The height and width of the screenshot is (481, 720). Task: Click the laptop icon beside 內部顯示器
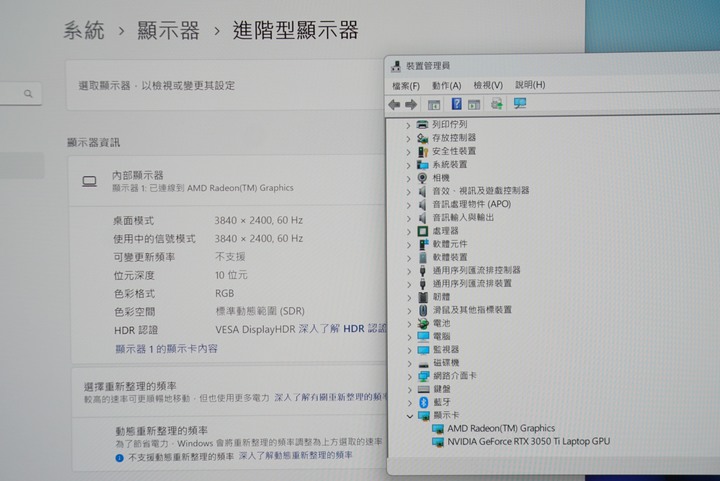(90, 182)
